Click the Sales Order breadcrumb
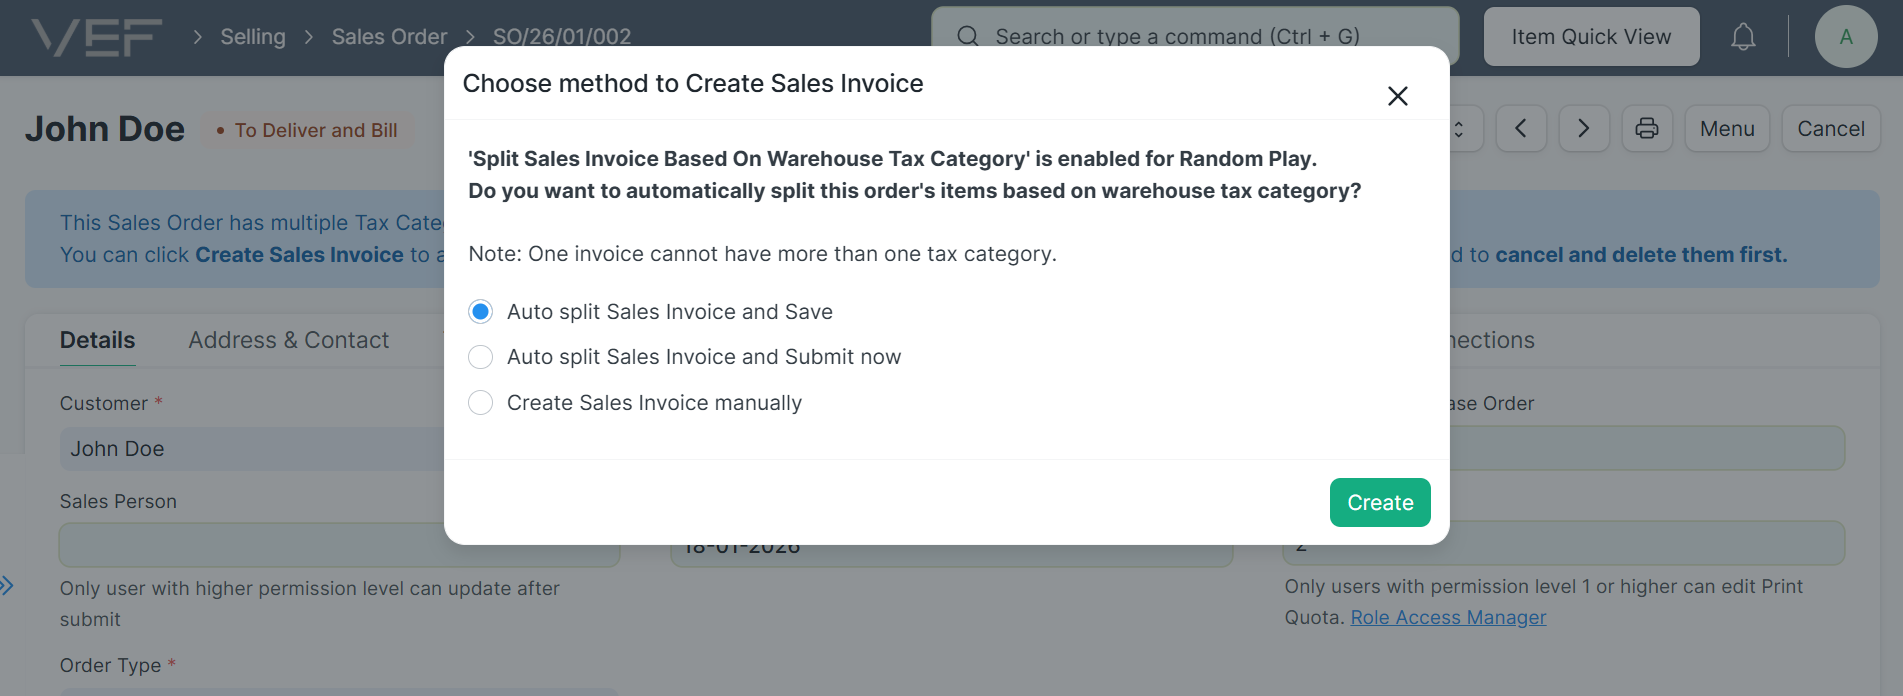This screenshot has width=1903, height=696. coord(389,37)
